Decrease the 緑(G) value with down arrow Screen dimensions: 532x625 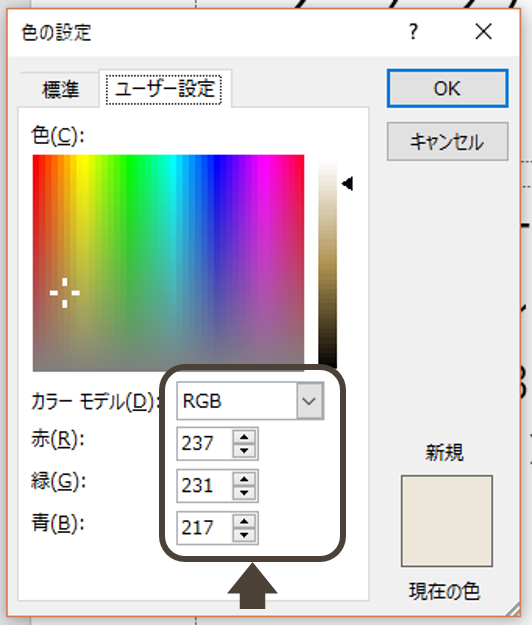coord(244,493)
